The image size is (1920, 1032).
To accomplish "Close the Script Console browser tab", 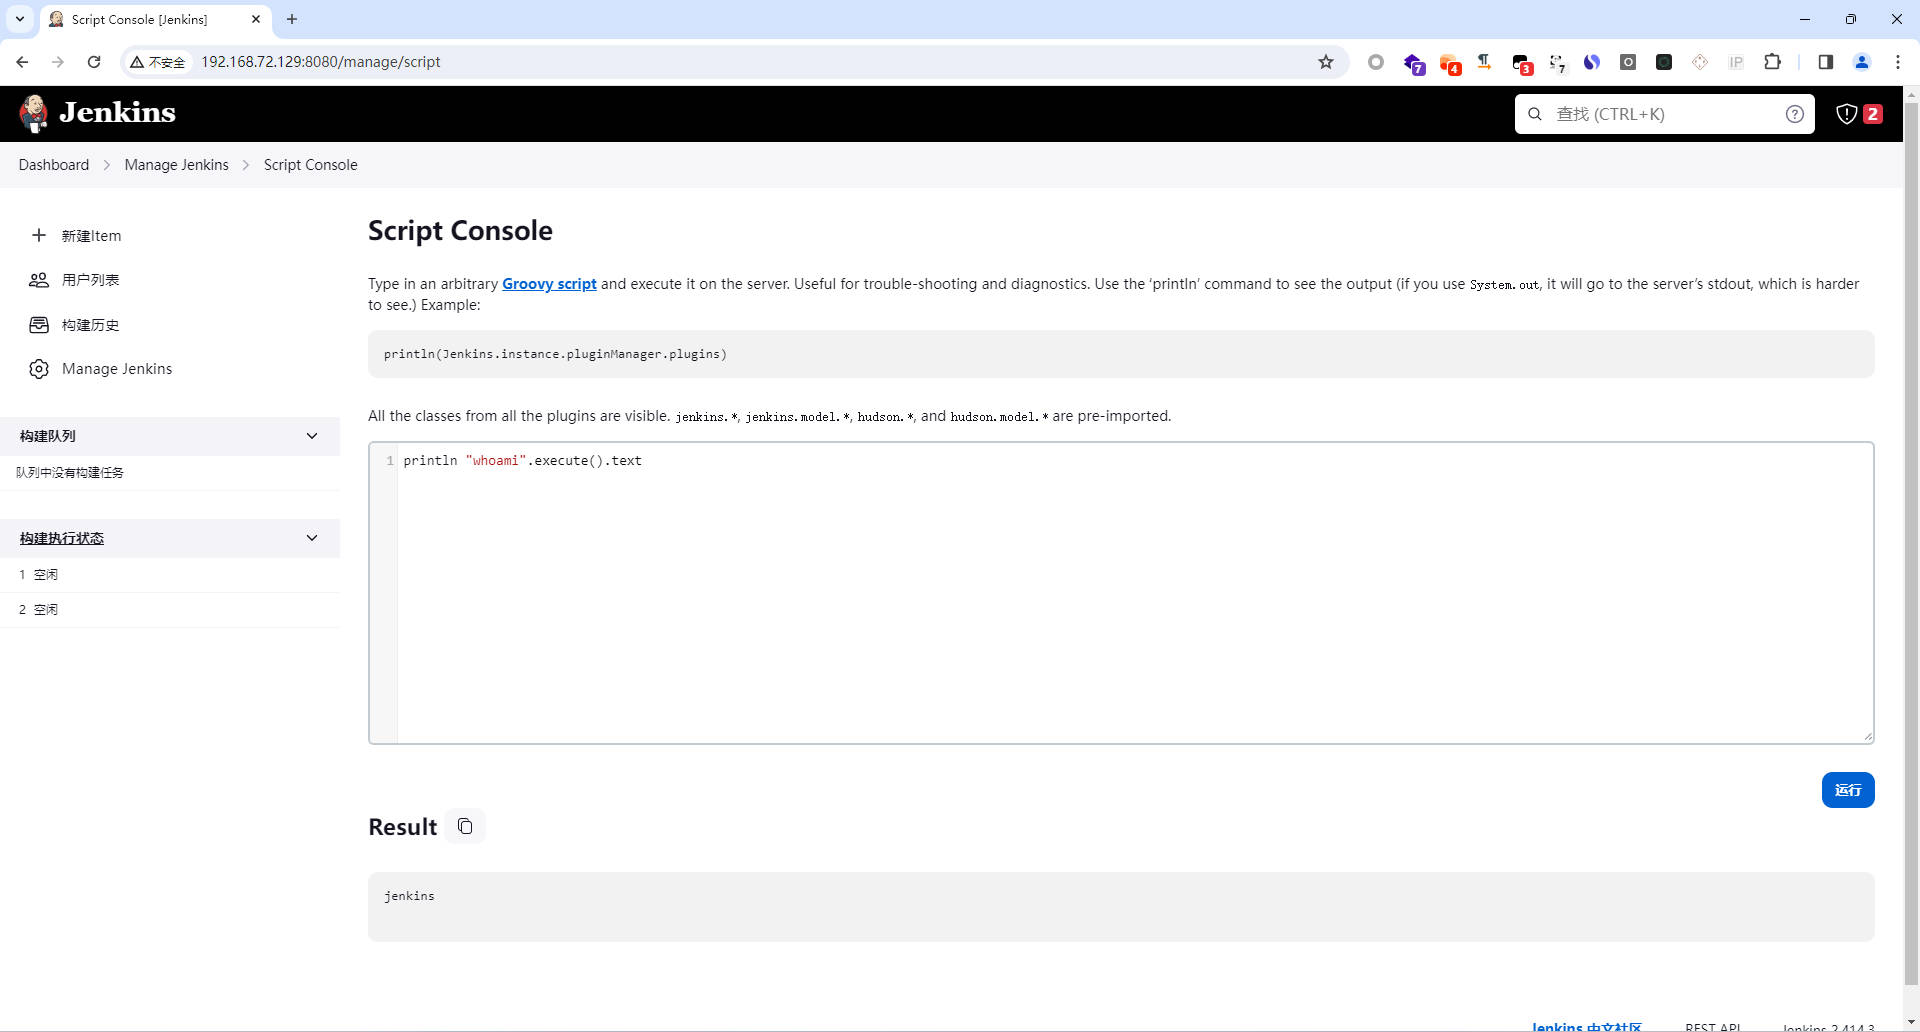I will point(256,19).
